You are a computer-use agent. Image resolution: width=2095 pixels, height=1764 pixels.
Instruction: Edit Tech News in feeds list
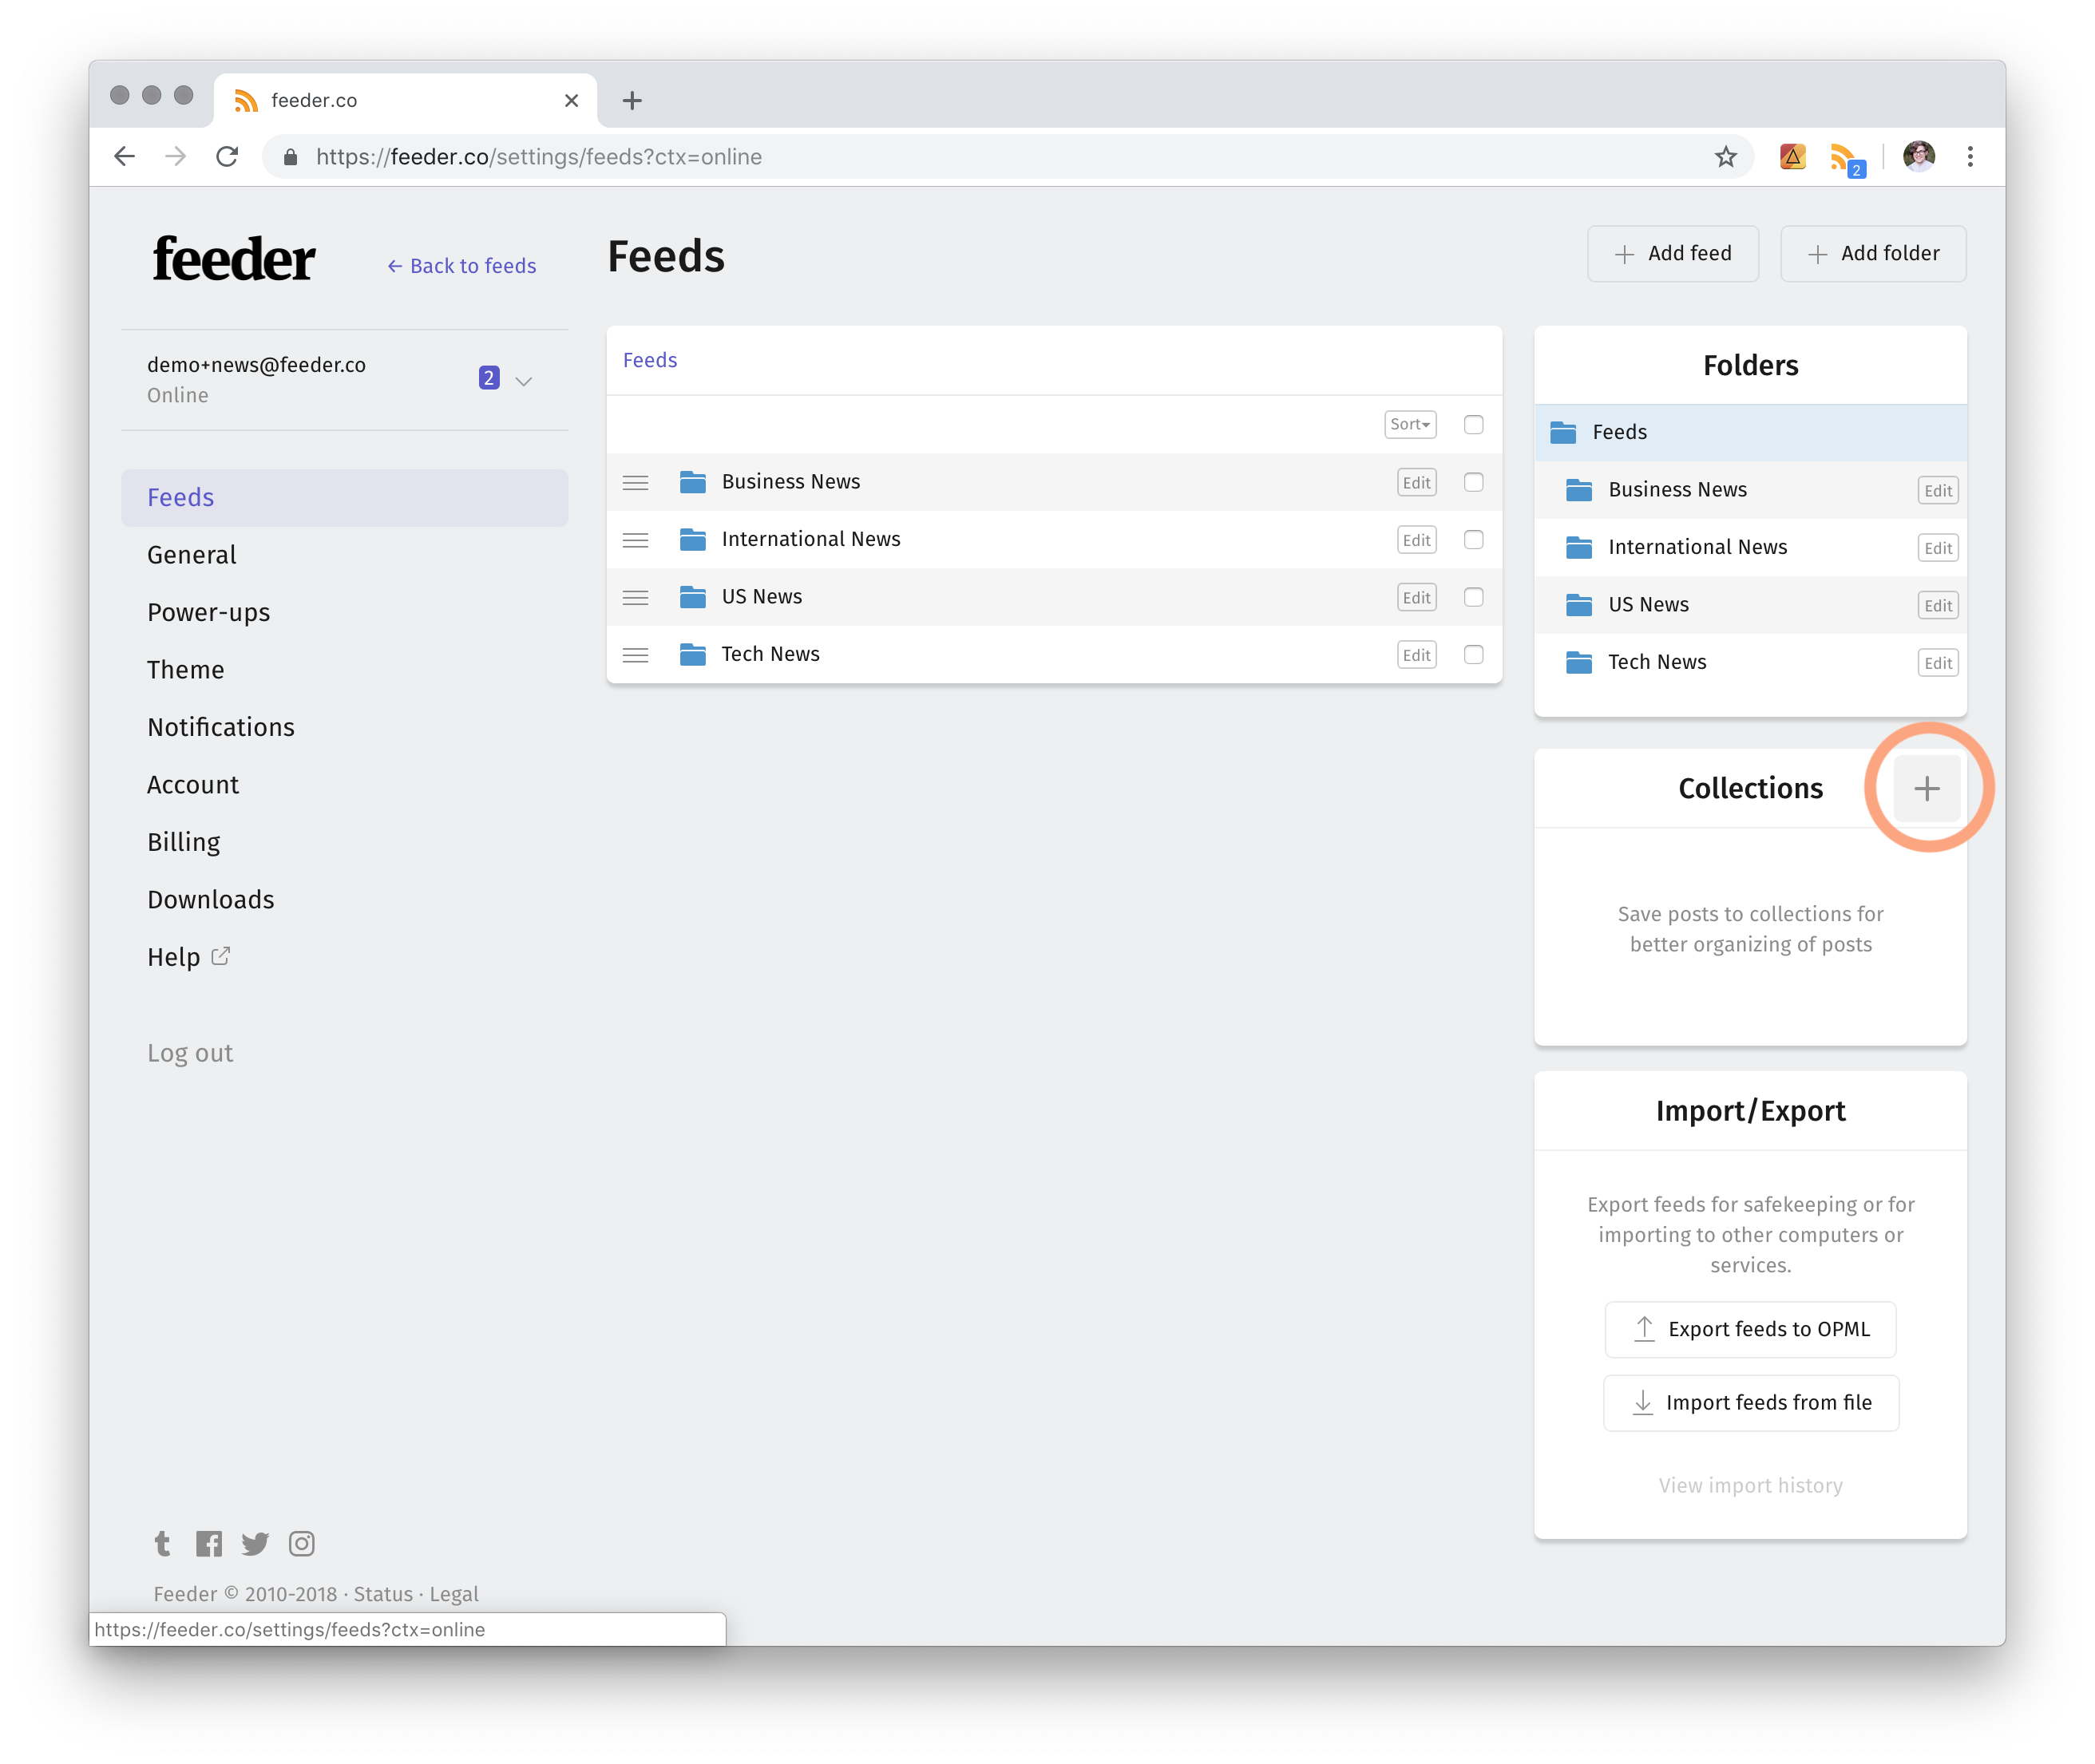1416,655
